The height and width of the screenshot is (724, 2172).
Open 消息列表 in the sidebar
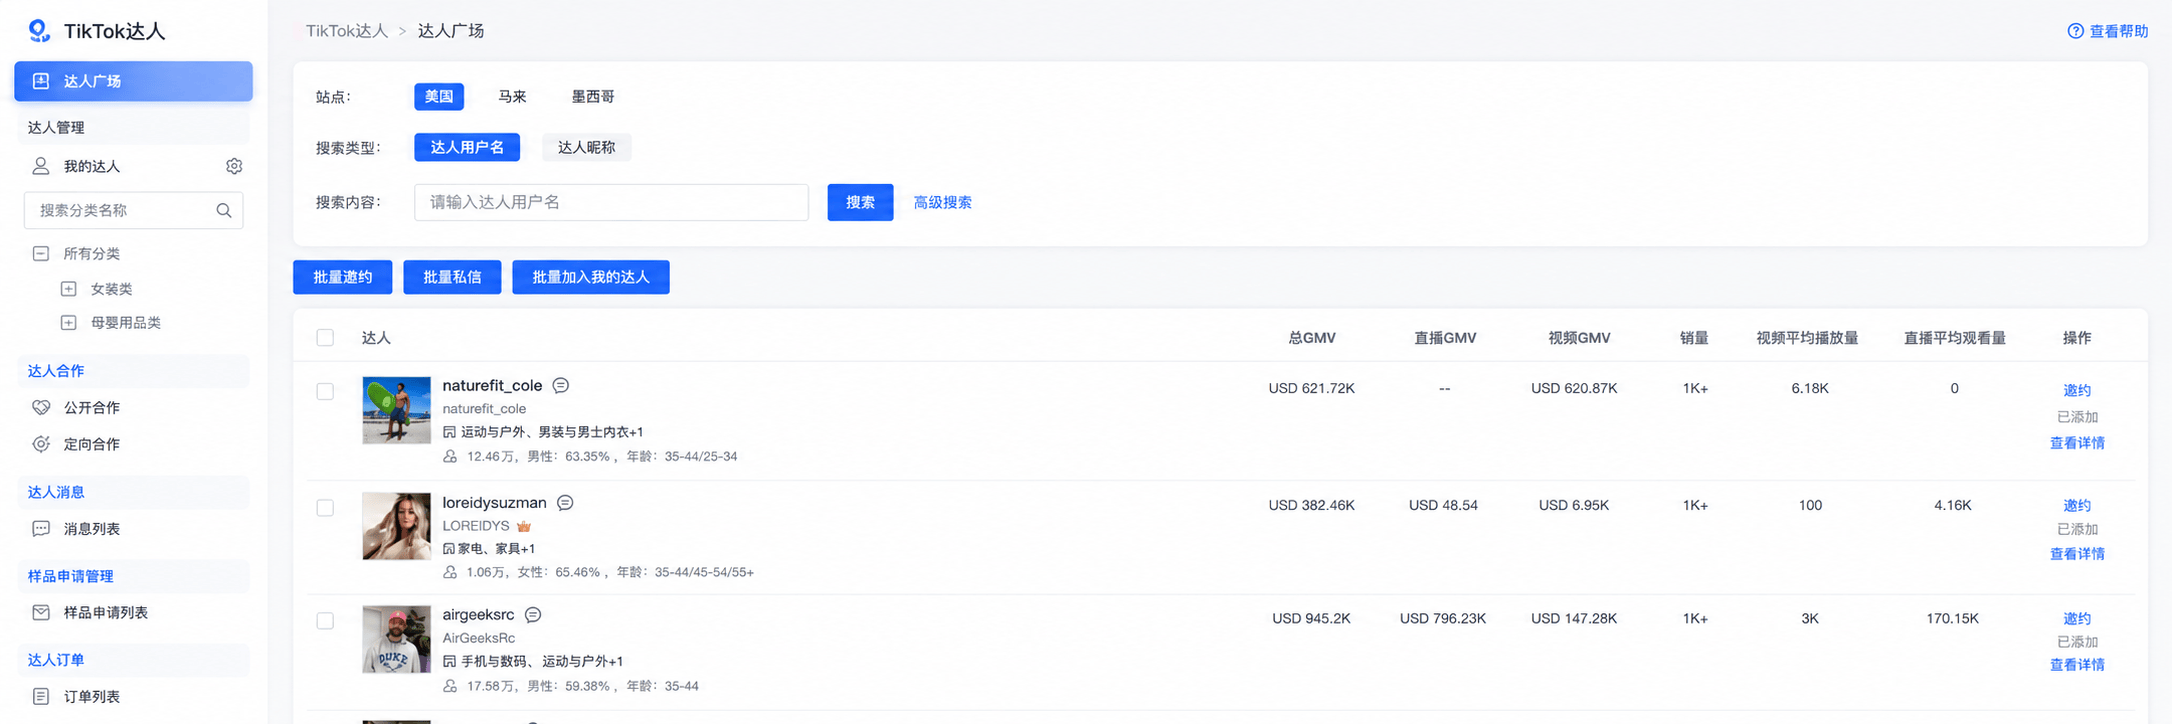[92, 528]
